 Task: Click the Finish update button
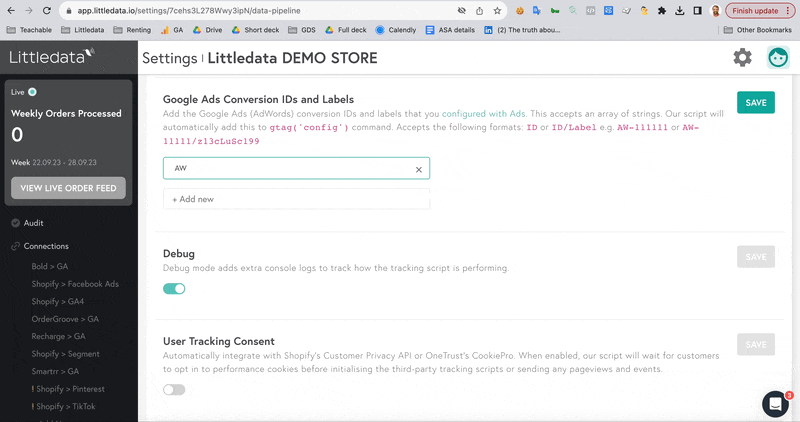click(x=760, y=11)
